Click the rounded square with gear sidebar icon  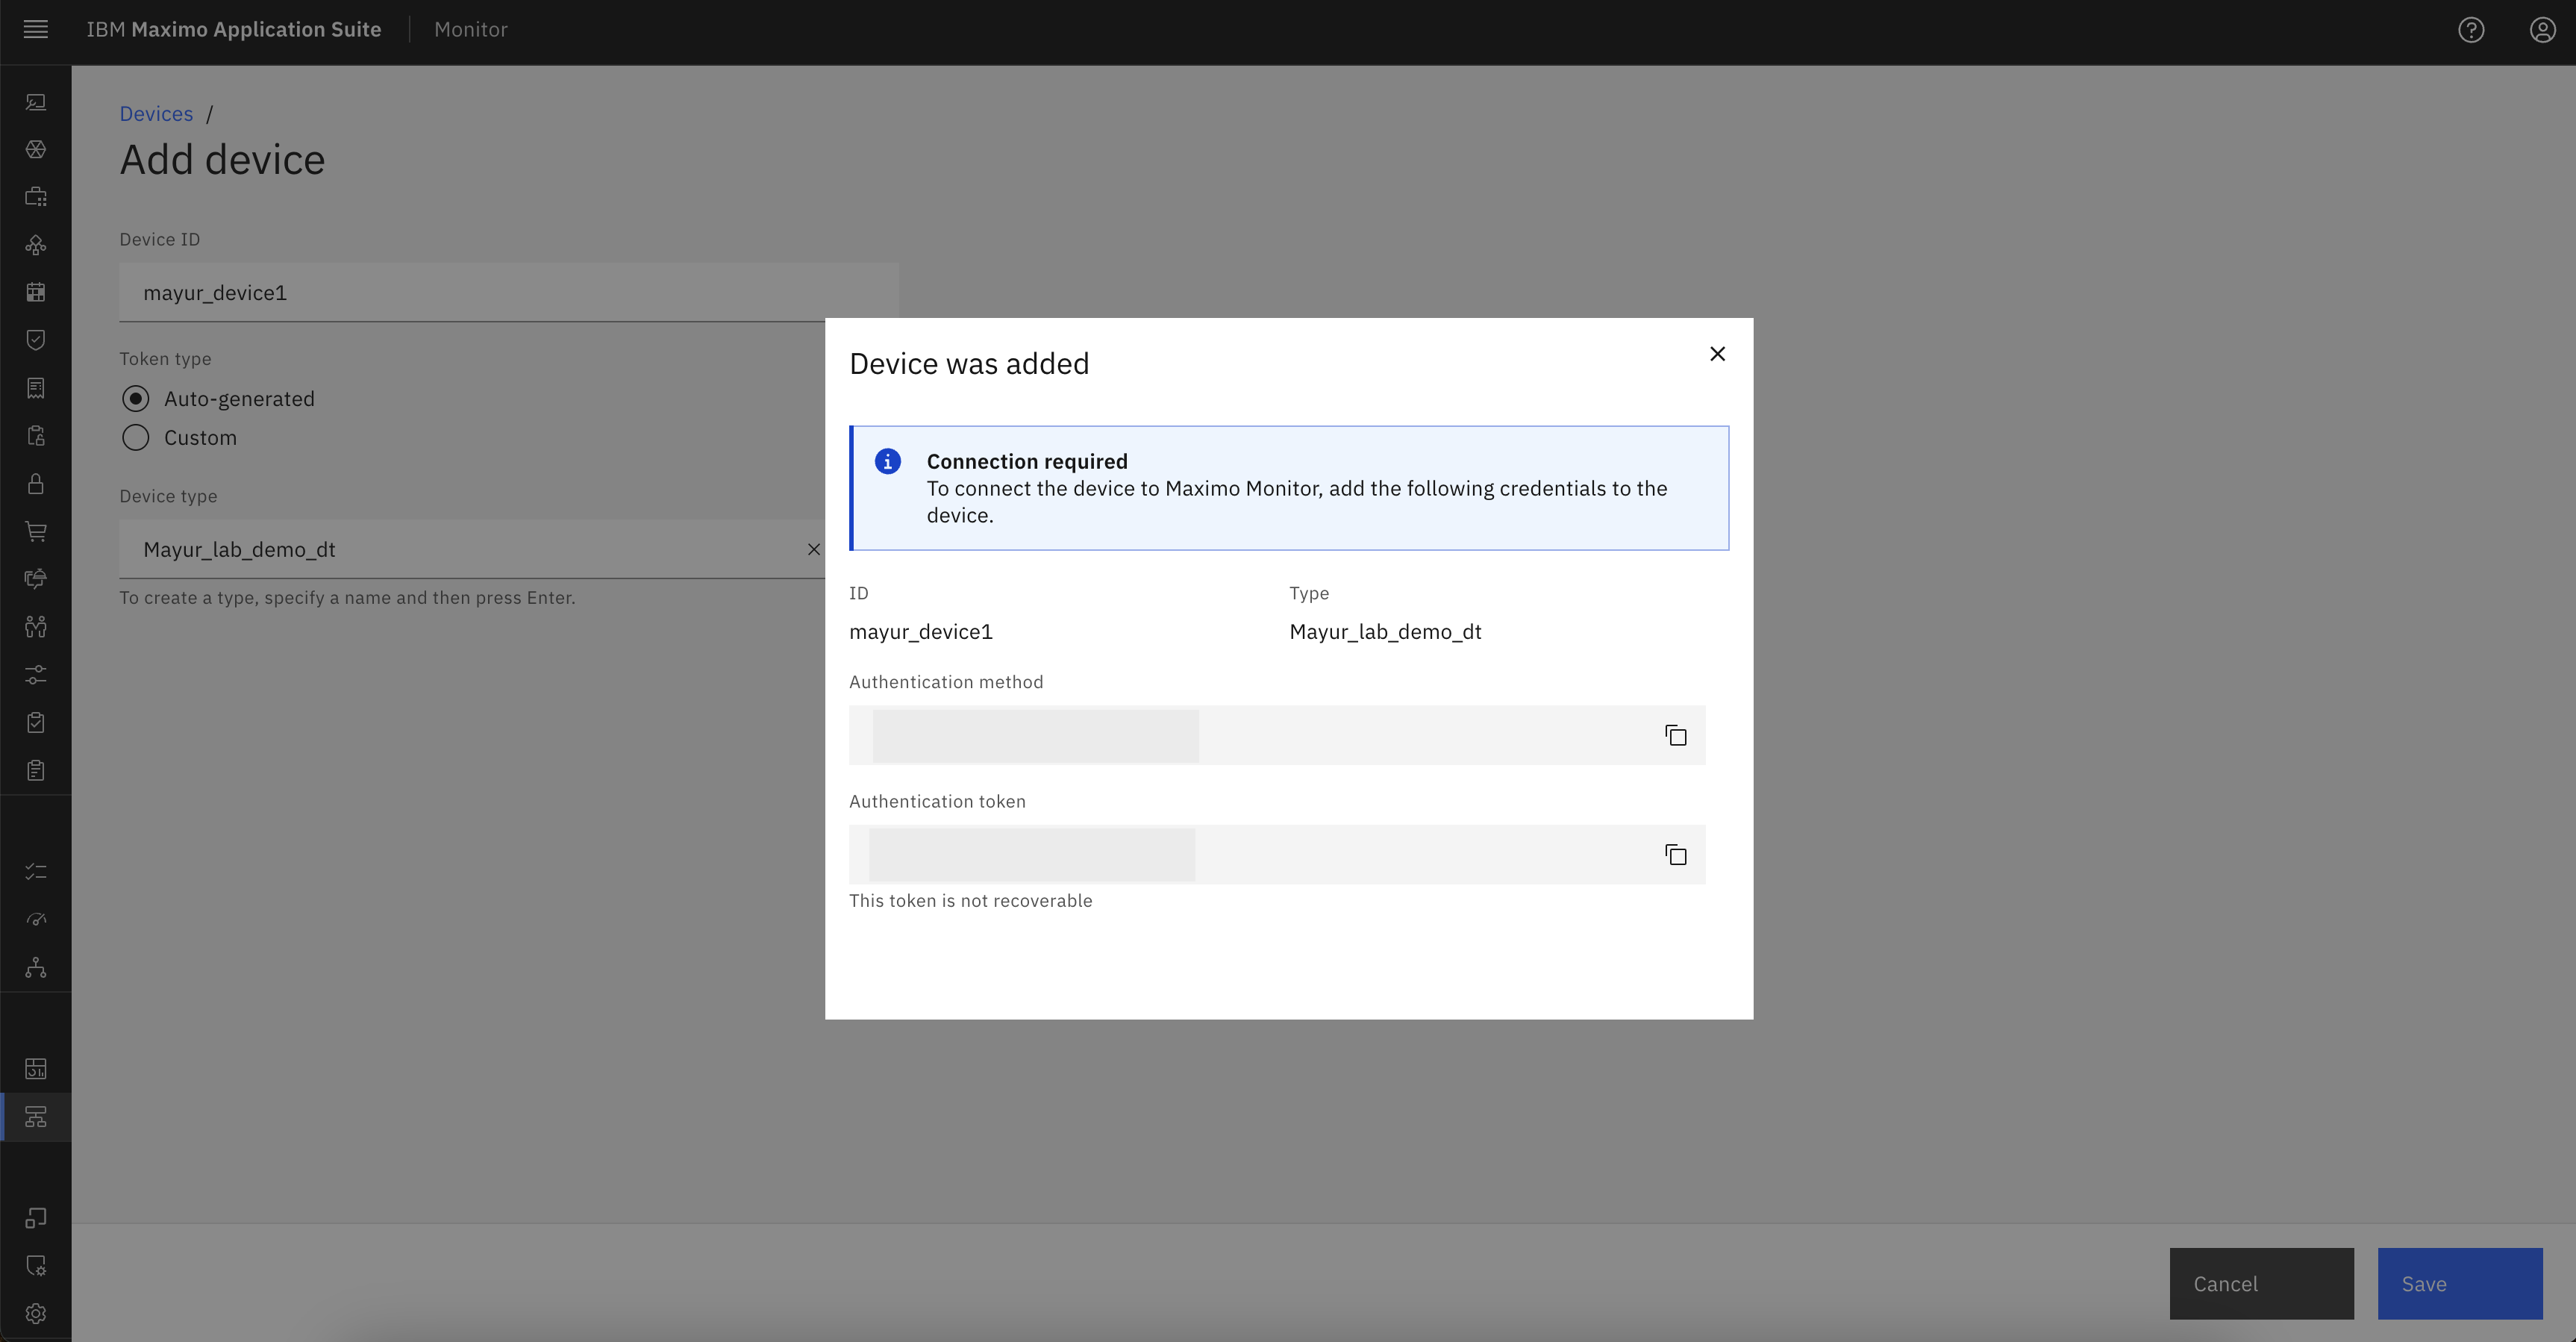(x=36, y=1266)
